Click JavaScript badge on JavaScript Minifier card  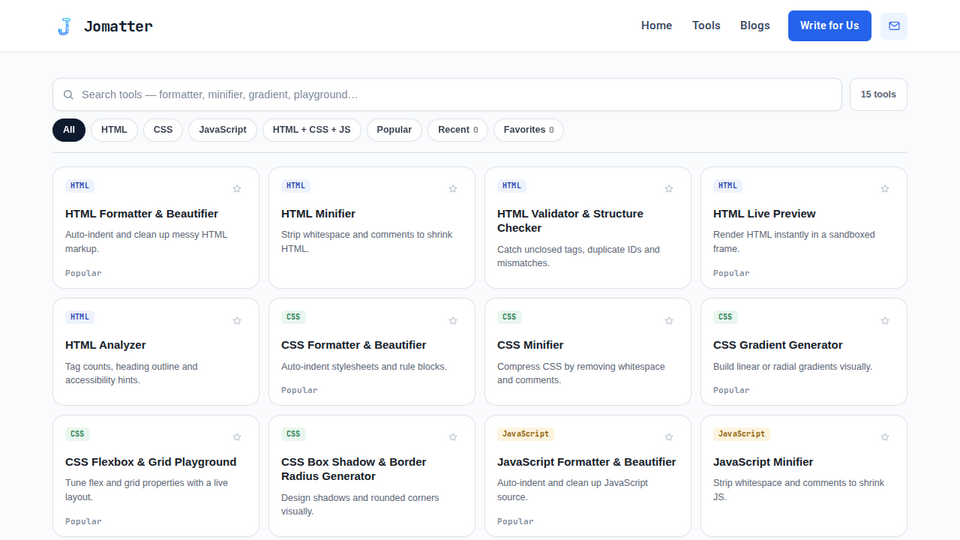[x=741, y=434]
